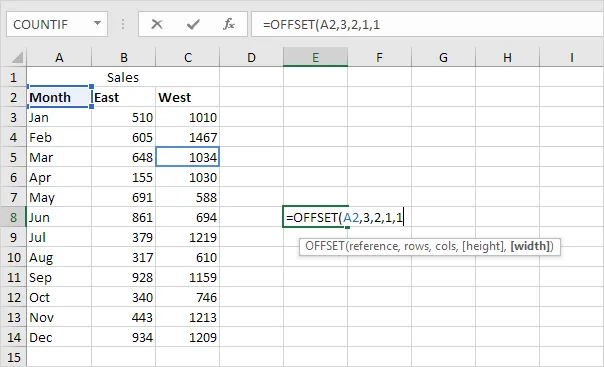Screen dimensions: 604x367
Task: Select row 15 header
Action: pyautogui.click(x=13, y=357)
